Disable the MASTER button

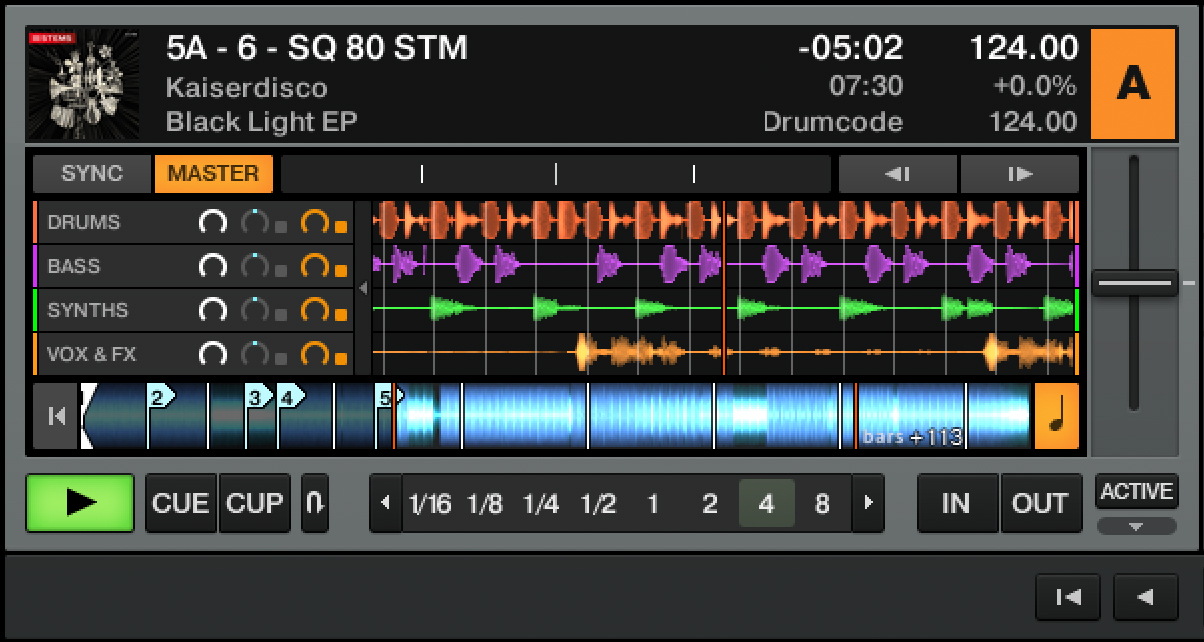click(x=213, y=173)
